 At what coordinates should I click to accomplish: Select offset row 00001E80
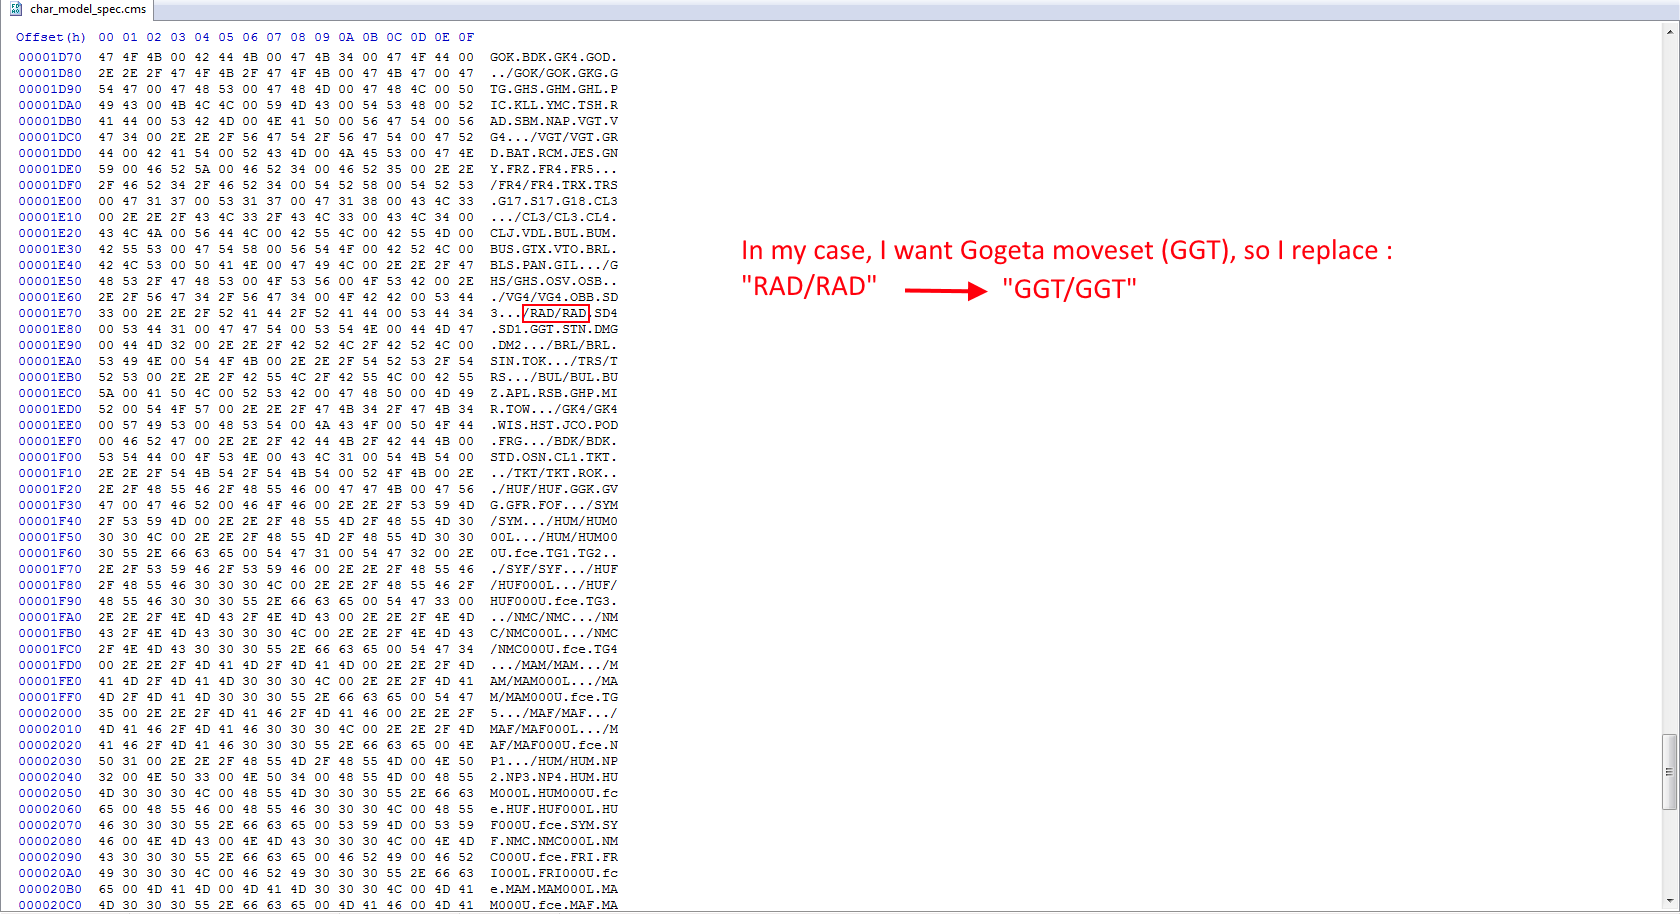(50, 329)
